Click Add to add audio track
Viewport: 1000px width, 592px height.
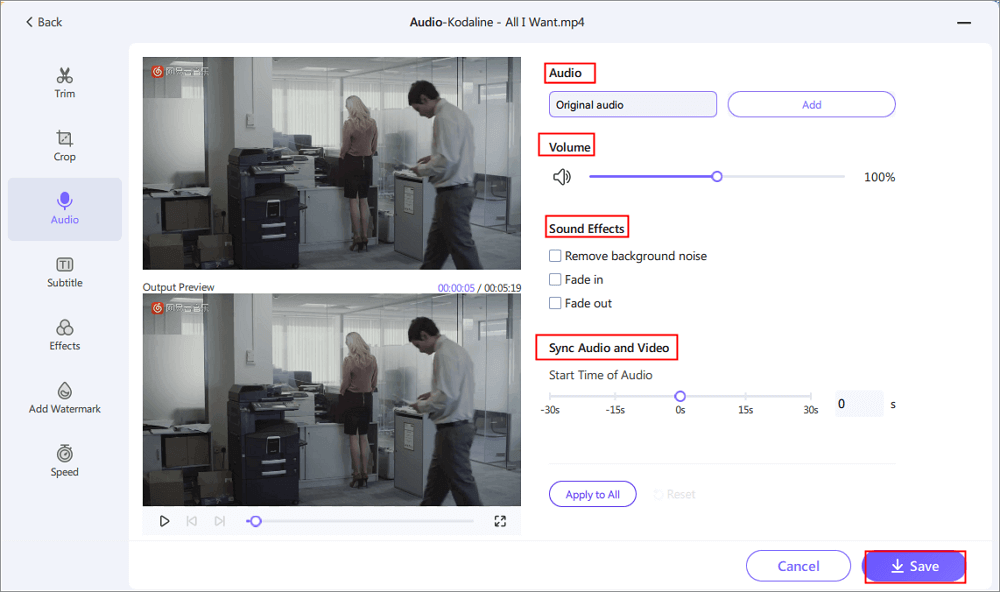[x=811, y=105]
